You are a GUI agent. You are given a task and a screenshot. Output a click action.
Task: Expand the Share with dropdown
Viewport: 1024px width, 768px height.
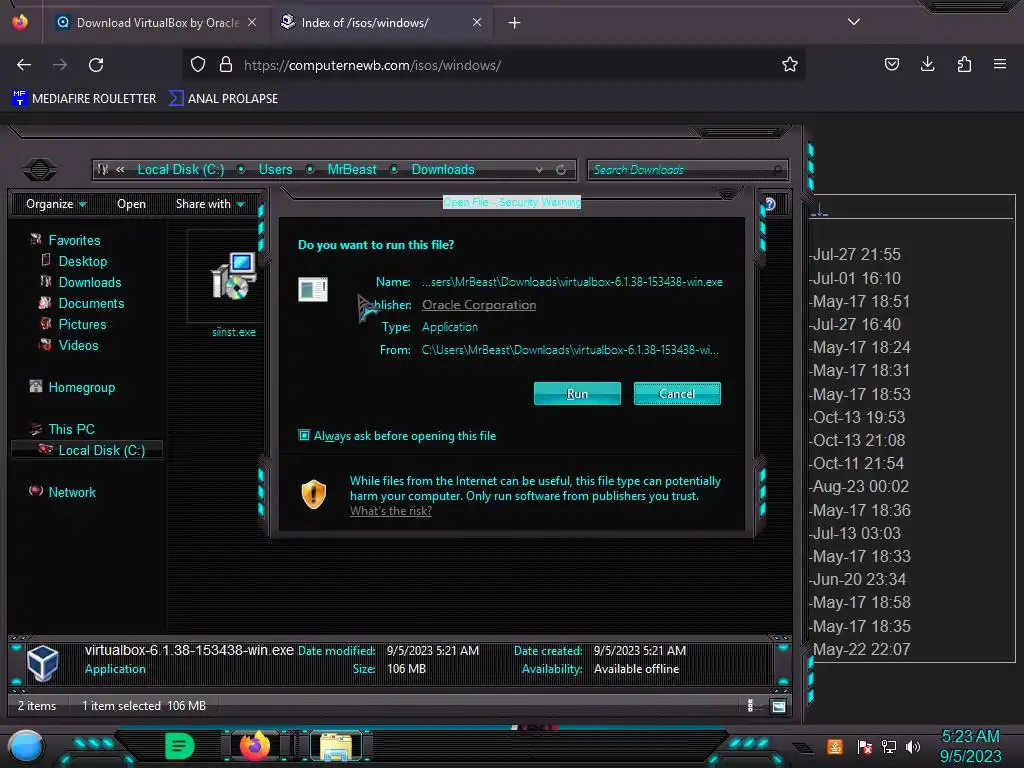point(210,204)
